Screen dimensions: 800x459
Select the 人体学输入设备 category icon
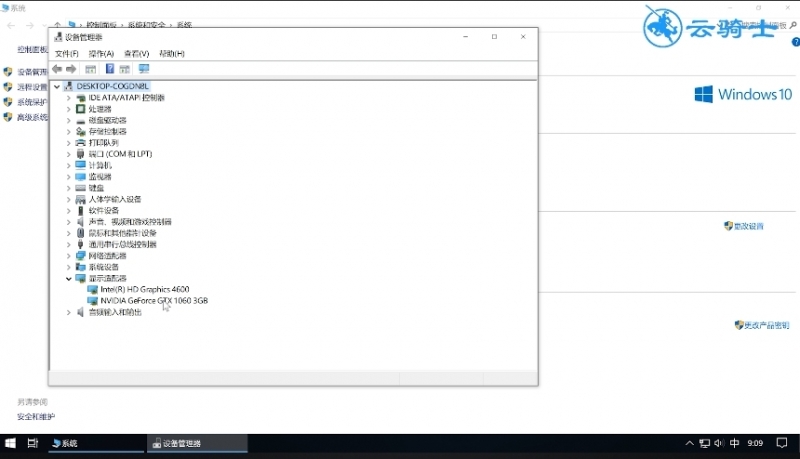point(80,199)
